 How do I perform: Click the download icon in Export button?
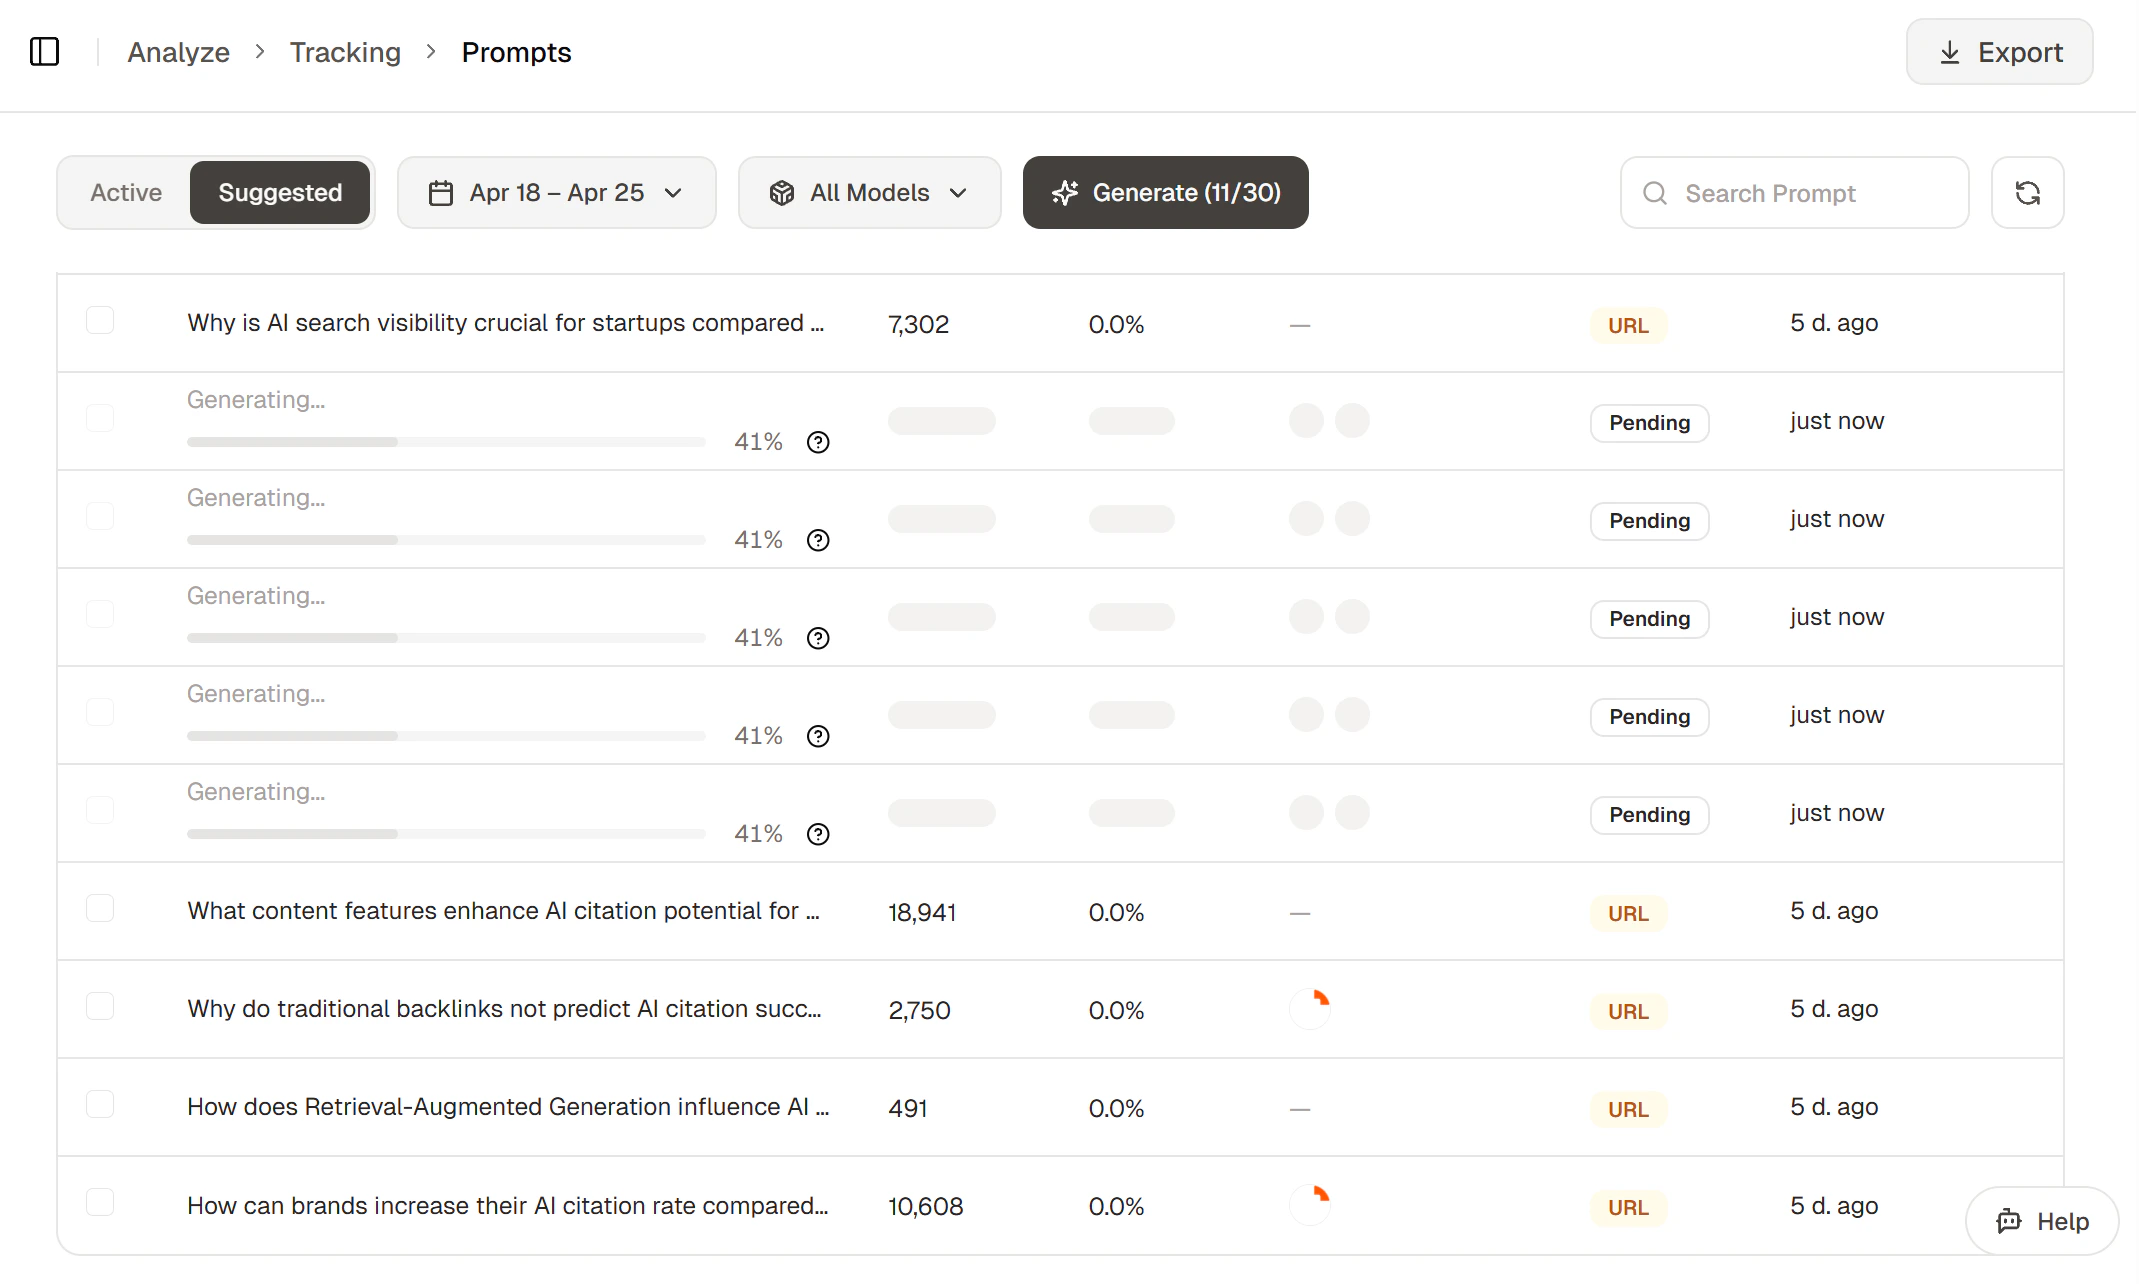(1949, 53)
